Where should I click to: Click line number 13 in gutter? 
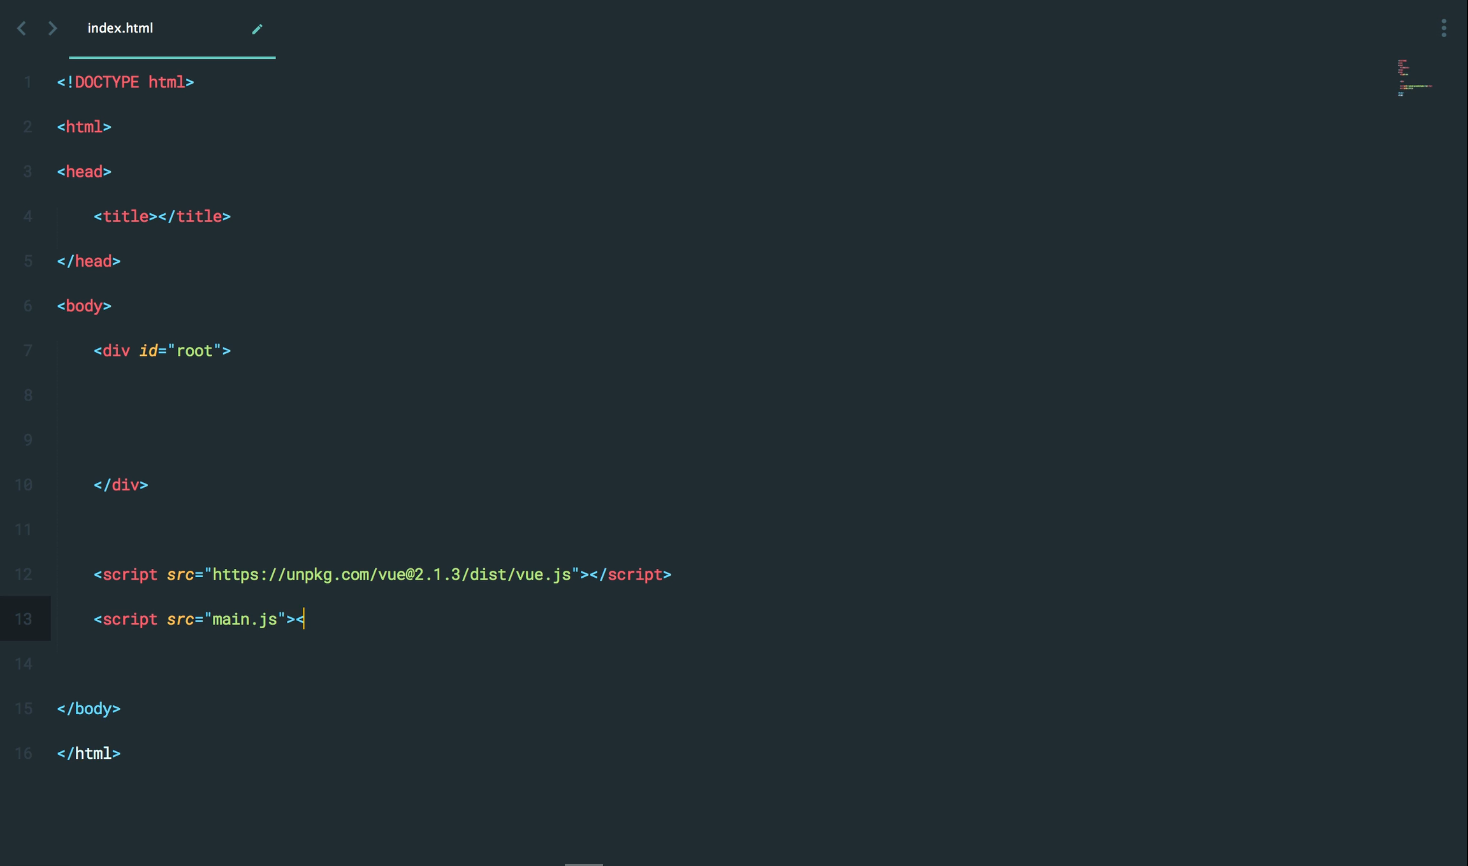(24, 619)
